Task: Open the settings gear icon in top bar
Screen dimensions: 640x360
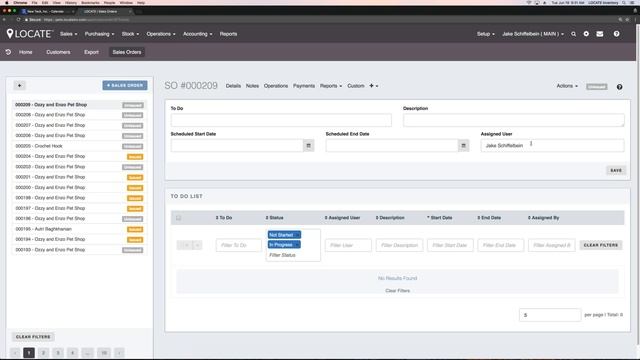Action: pyautogui.click(x=586, y=34)
